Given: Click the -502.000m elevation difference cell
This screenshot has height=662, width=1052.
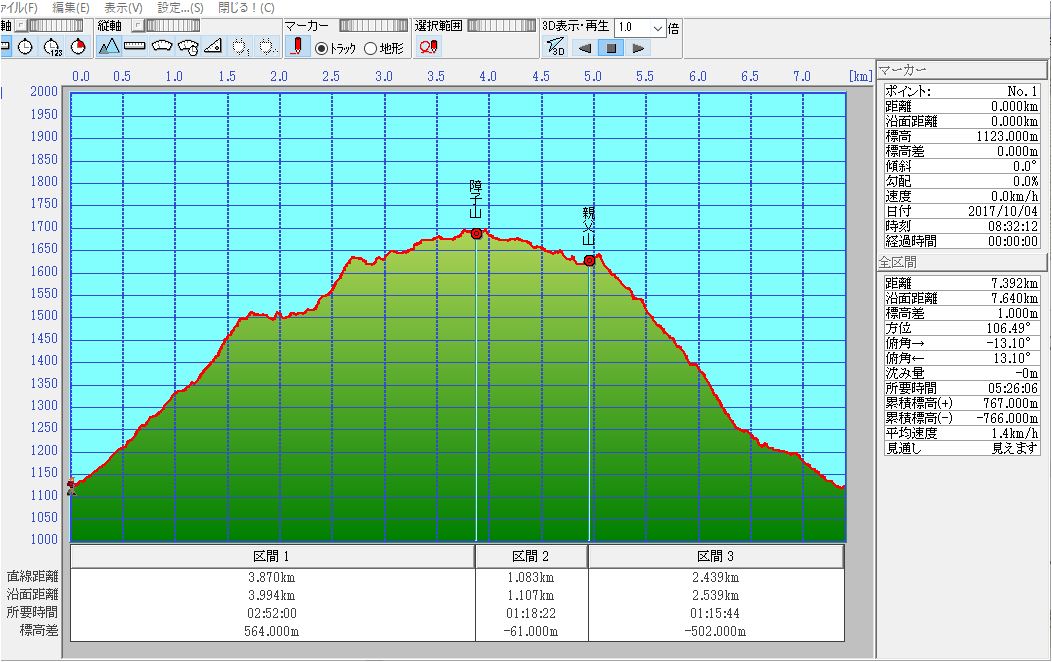Looking at the screenshot, I should coord(715,631).
